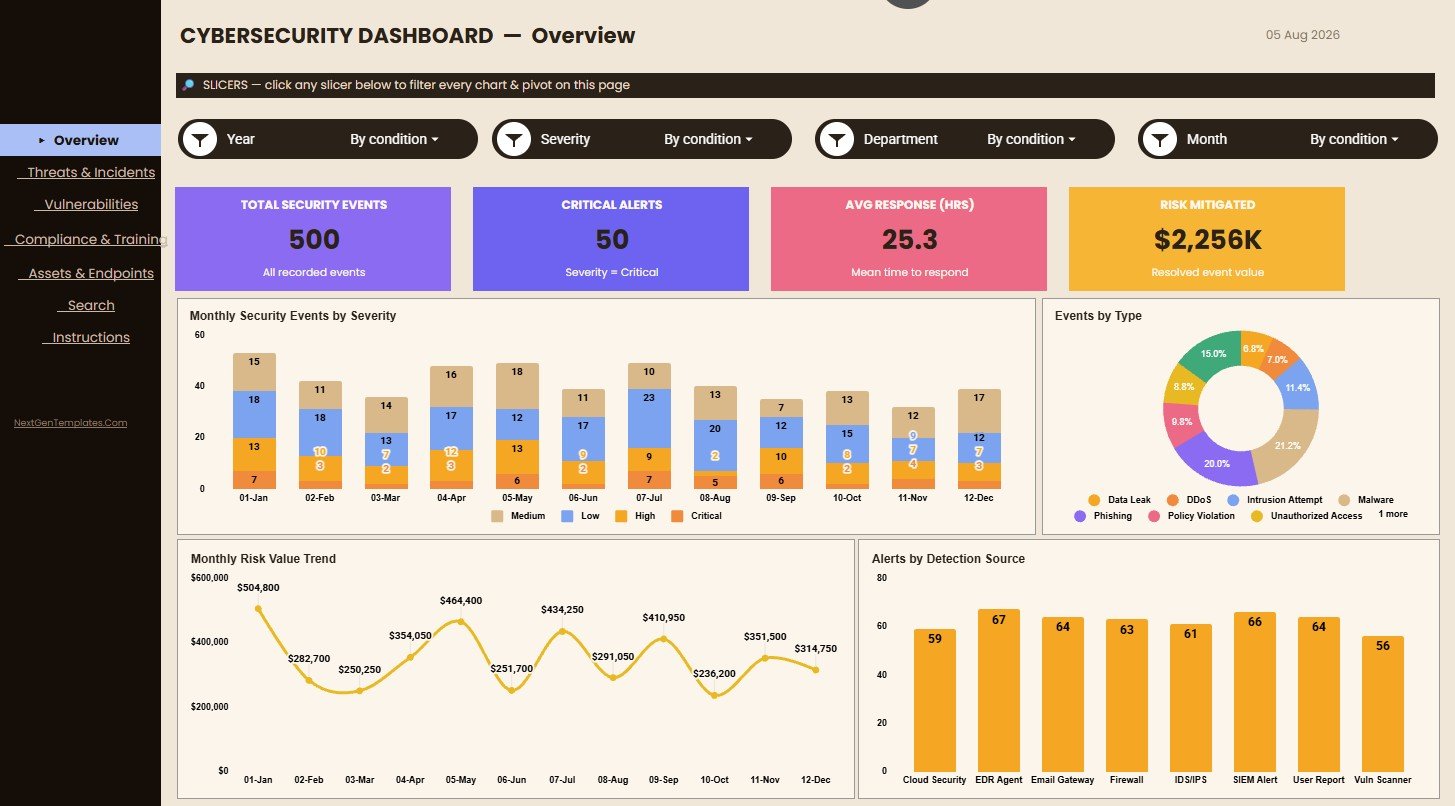This screenshot has width=1455, height=806.
Task: Click the magnifier icon in SLICERS banner
Action: (x=187, y=85)
